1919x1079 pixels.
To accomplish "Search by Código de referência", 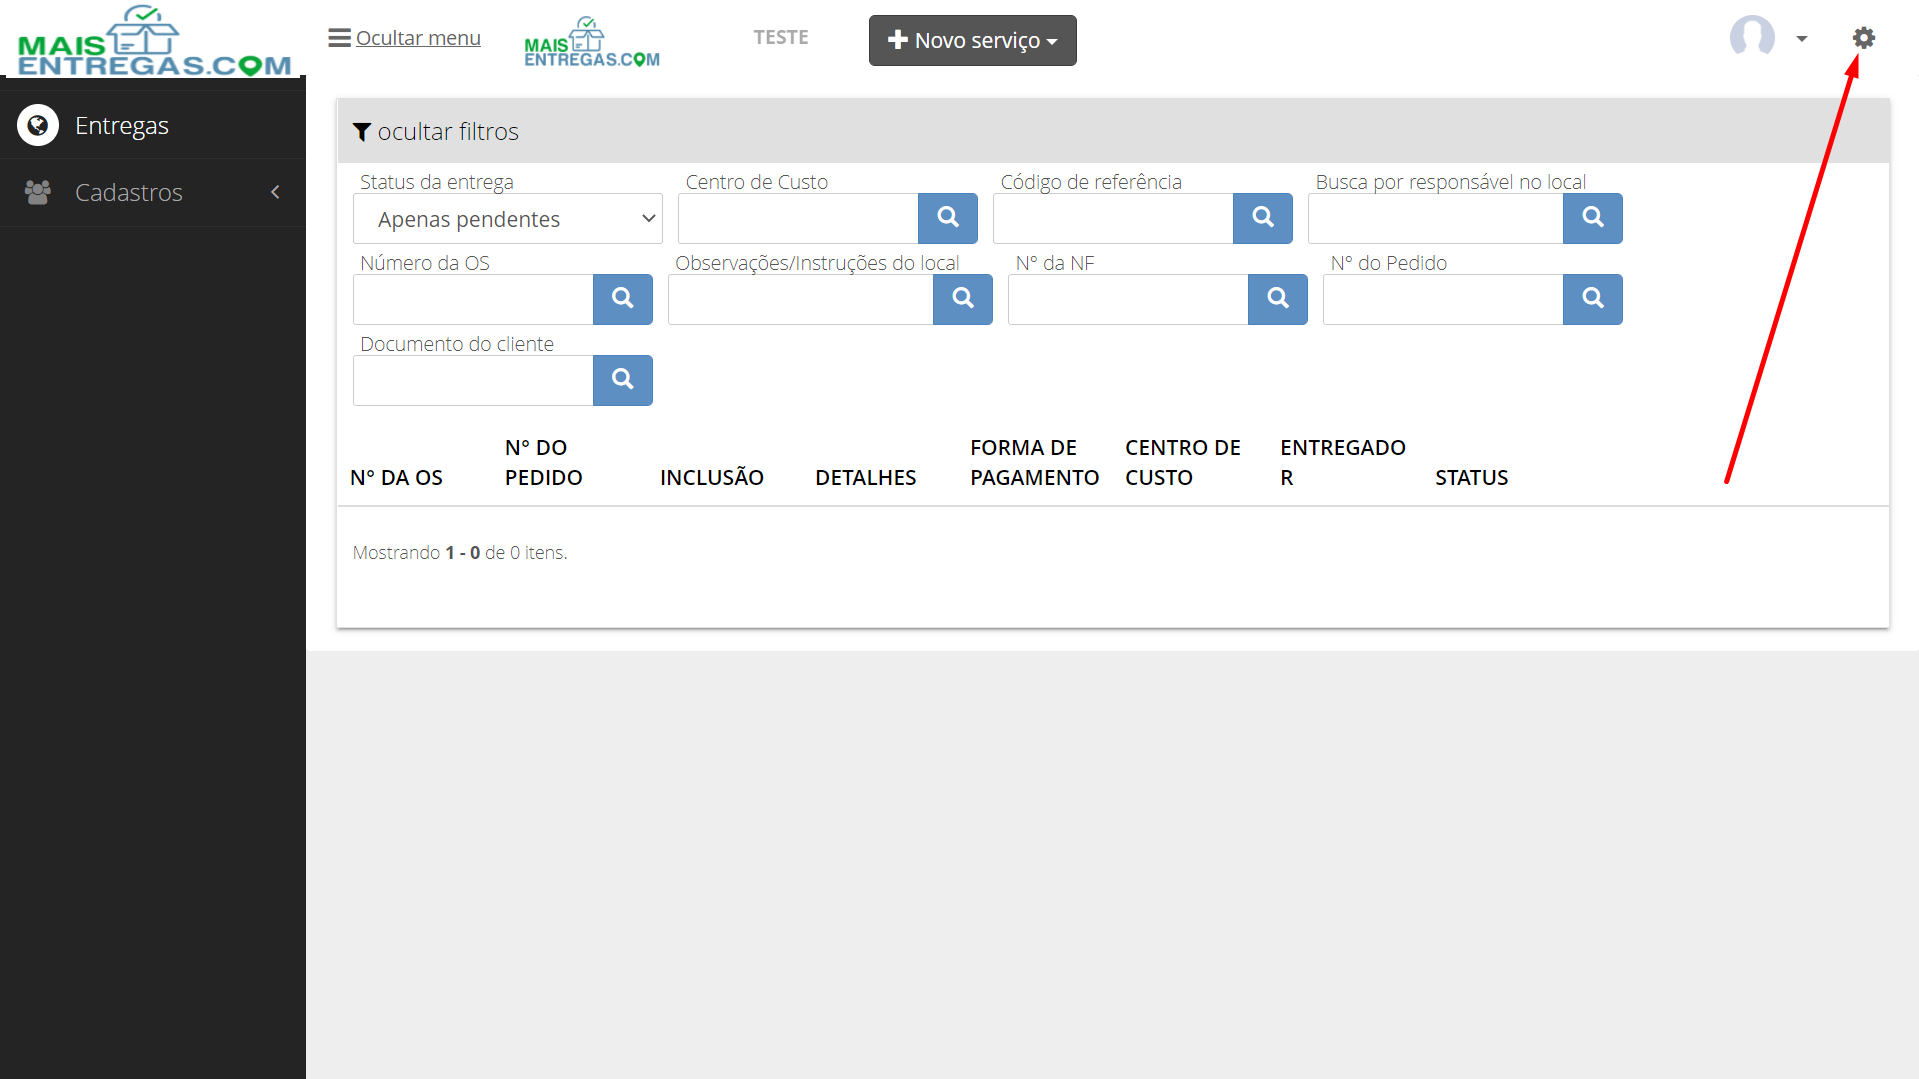I will (1263, 218).
